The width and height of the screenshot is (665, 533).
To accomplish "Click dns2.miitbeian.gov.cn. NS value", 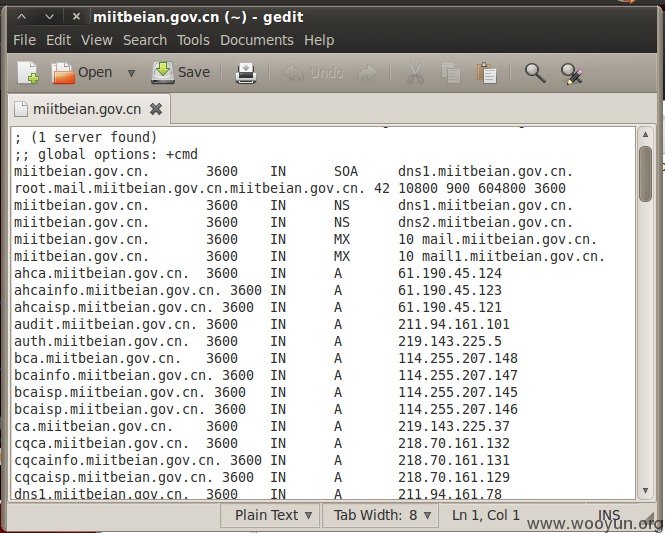I will click(x=486, y=222).
